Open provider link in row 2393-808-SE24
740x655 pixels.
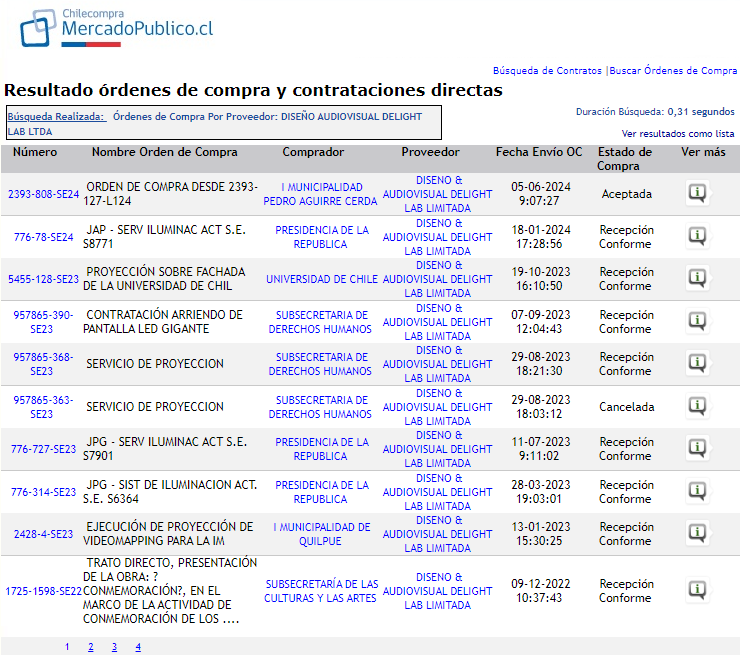437,194
